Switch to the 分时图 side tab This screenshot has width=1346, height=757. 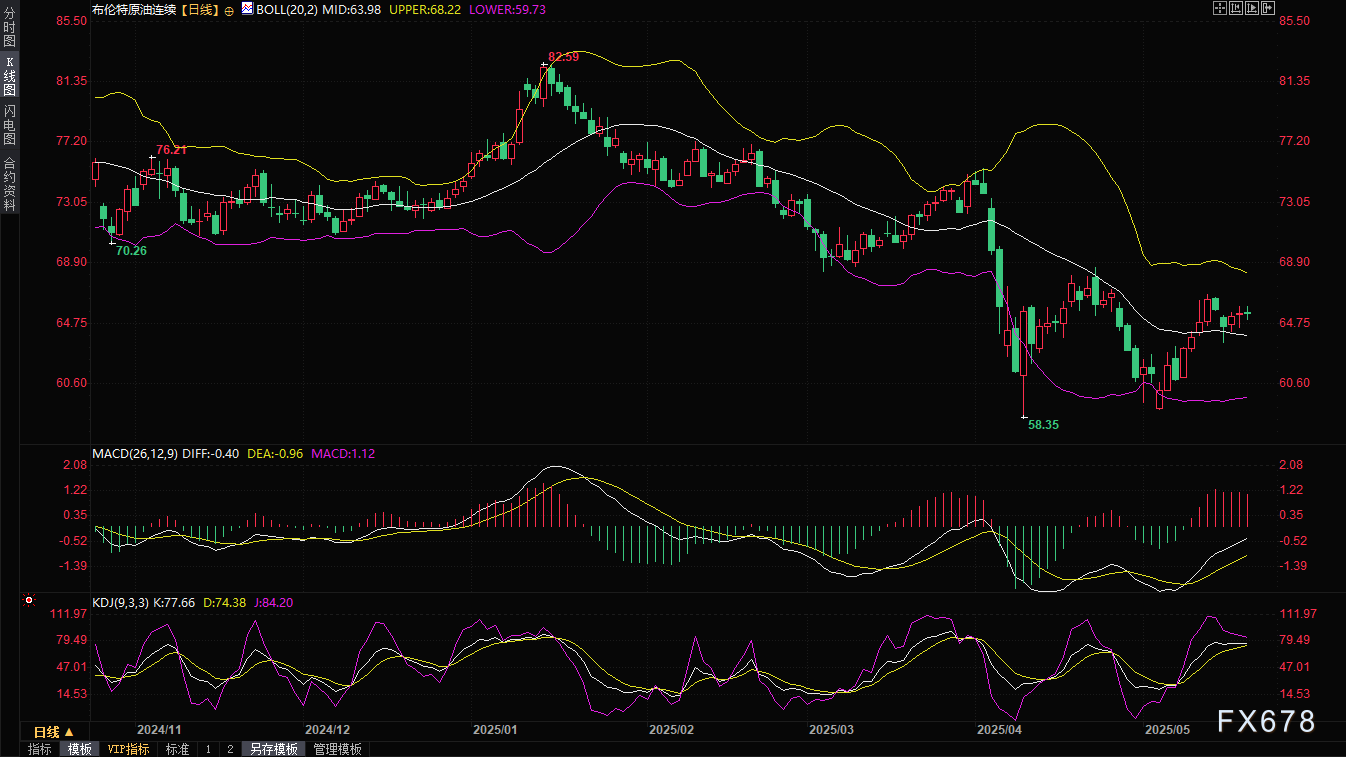coord(9,35)
